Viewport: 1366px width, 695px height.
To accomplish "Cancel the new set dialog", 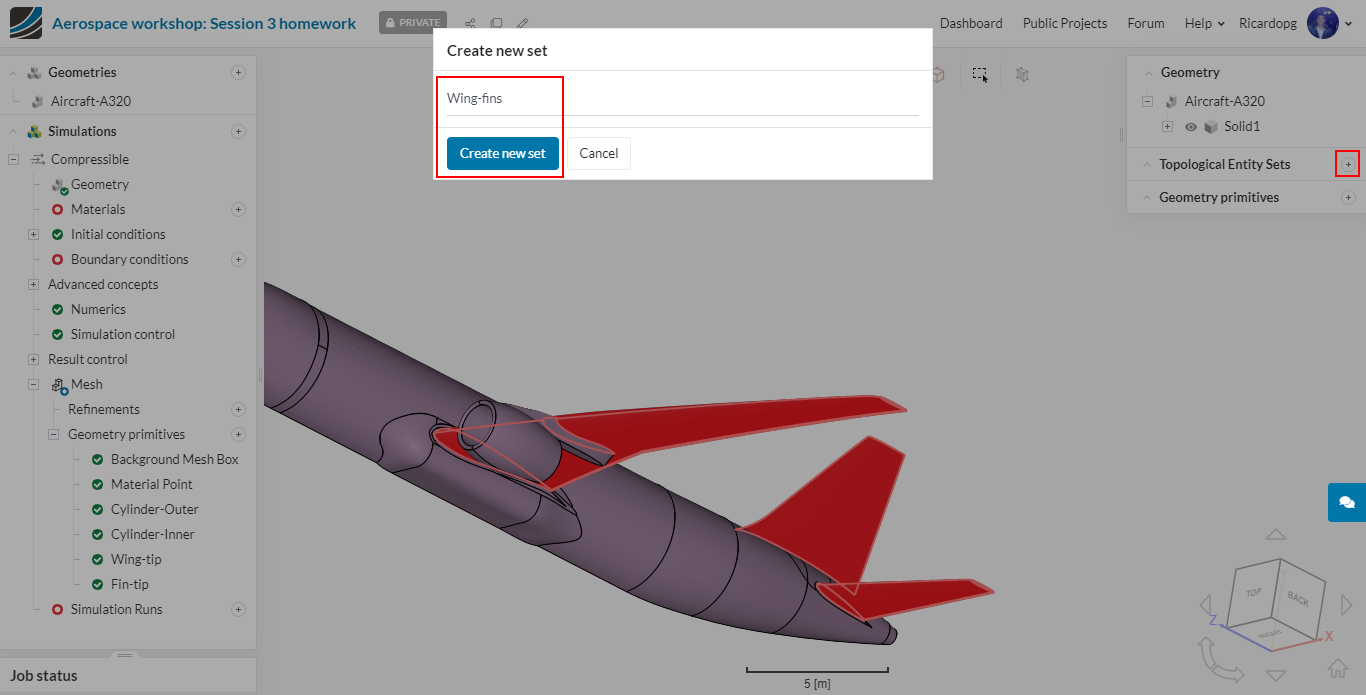I will coord(599,153).
